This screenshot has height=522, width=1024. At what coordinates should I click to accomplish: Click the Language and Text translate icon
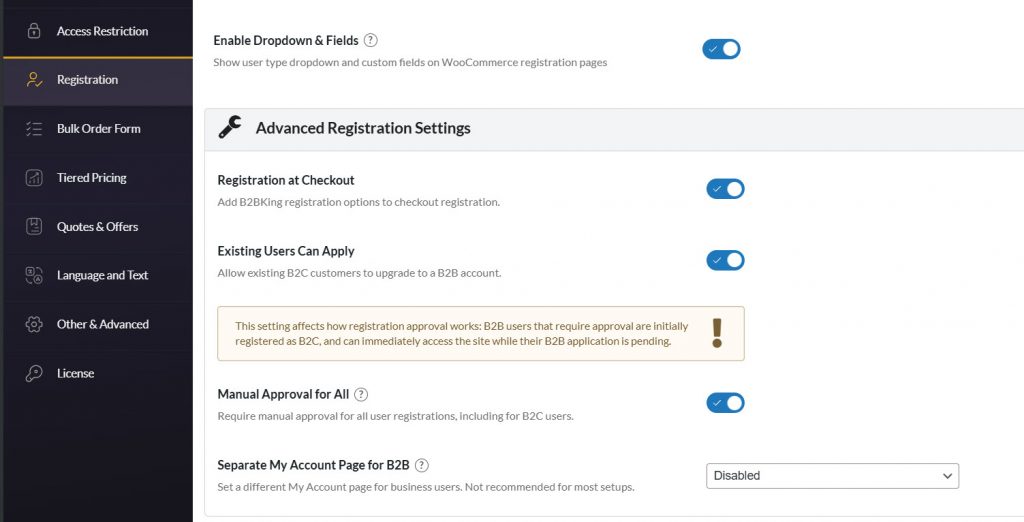(34, 276)
